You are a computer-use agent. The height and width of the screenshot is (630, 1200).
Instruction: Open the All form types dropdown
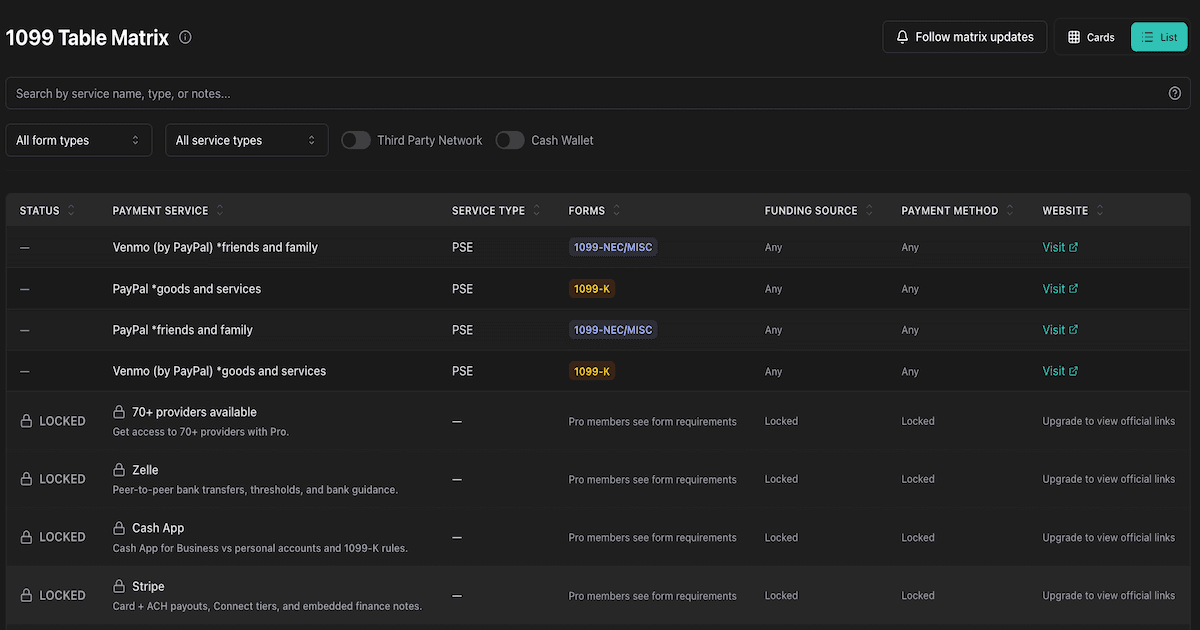click(x=79, y=140)
